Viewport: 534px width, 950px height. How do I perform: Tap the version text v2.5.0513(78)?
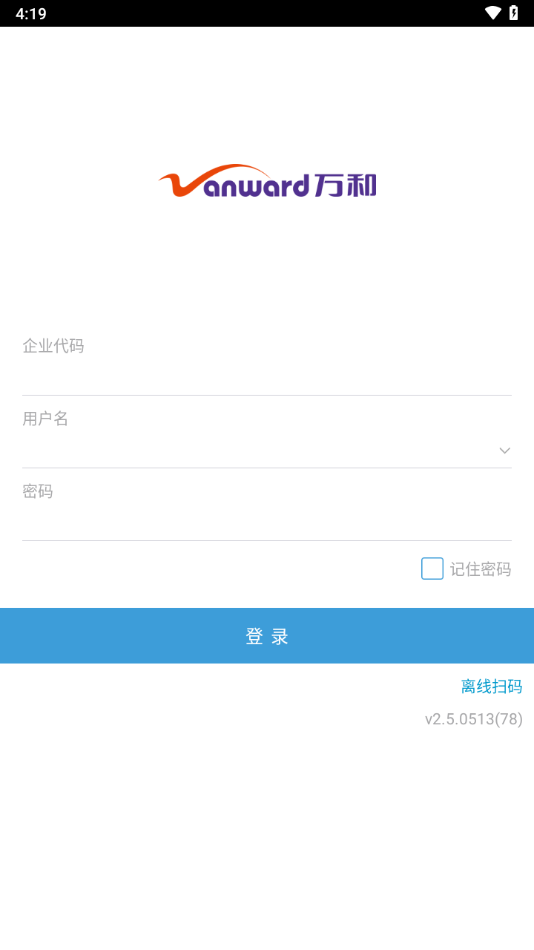[x=473, y=719]
